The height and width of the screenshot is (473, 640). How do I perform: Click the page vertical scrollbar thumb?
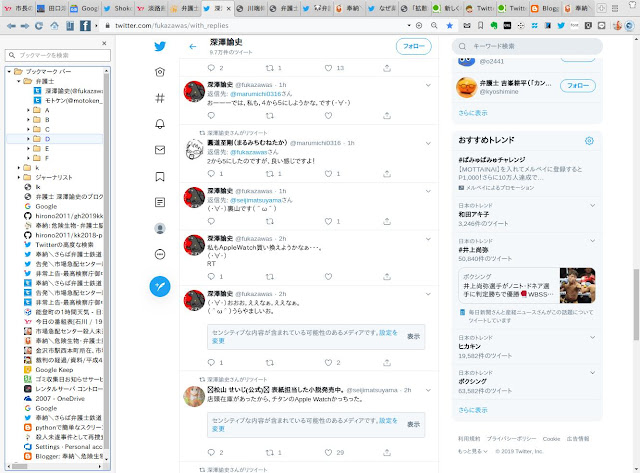(636, 304)
